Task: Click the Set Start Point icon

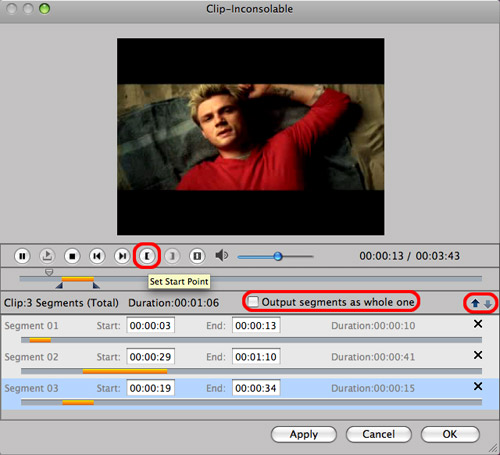Action: [147, 256]
